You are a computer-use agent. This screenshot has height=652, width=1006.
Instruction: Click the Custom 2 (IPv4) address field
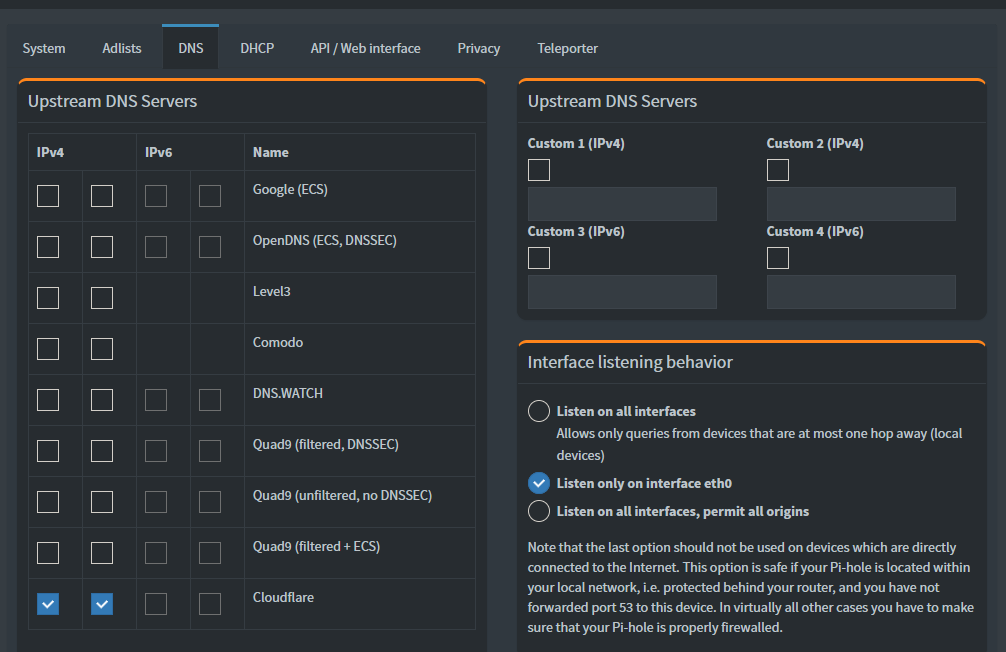(861, 204)
